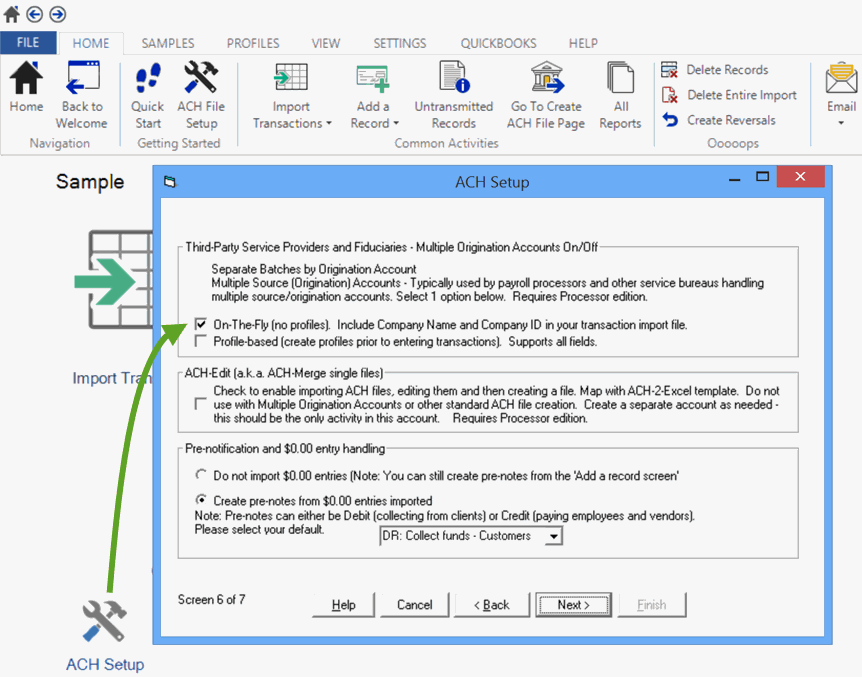Click the Create Reversals icon
The image size is (862, 677).
[670, 120]
